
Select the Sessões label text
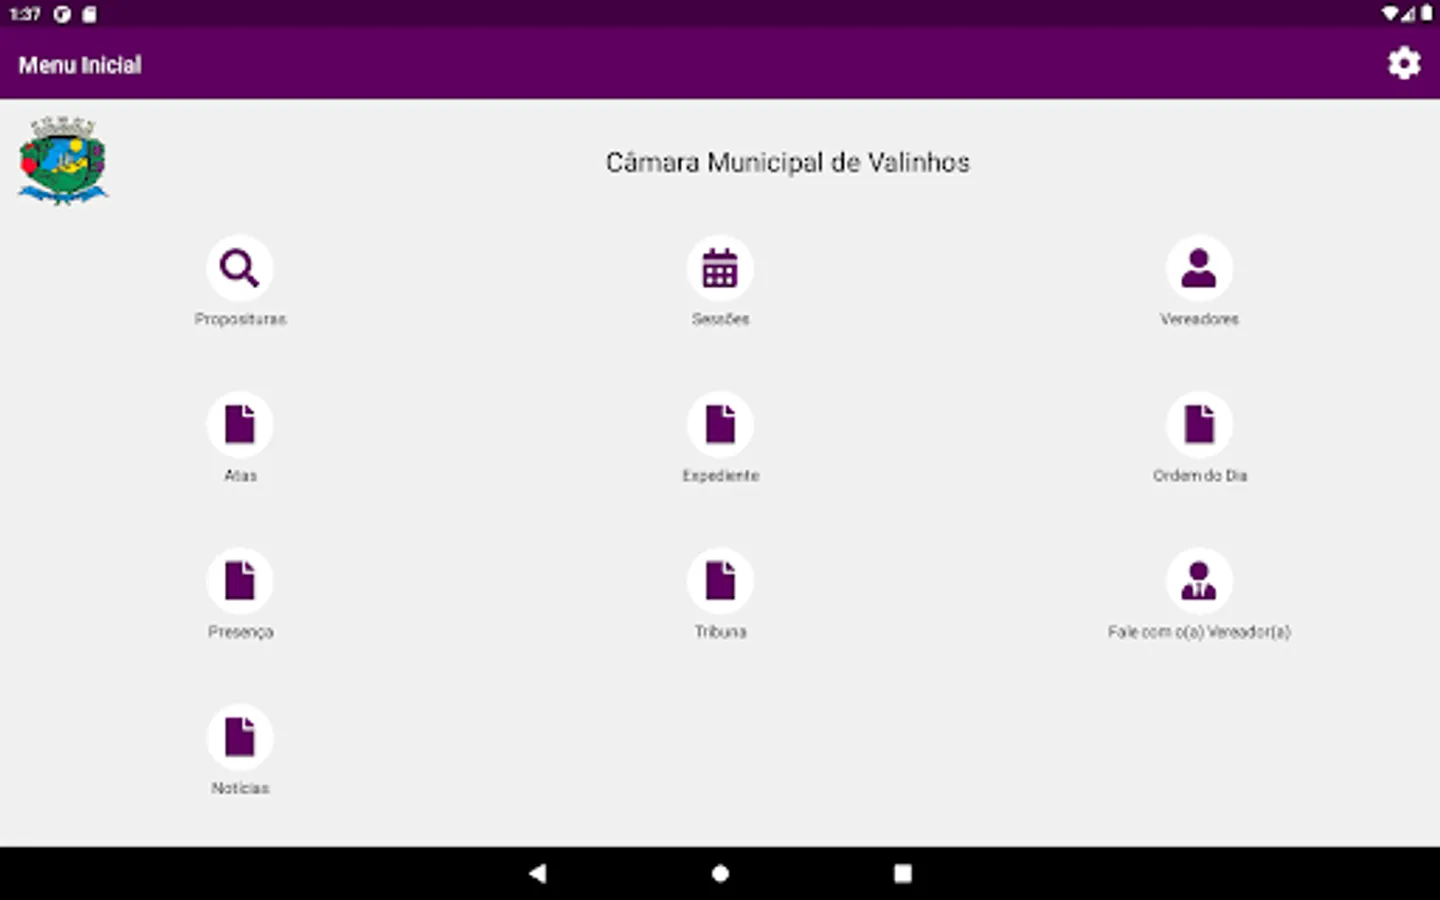click(x=720, y=319)
